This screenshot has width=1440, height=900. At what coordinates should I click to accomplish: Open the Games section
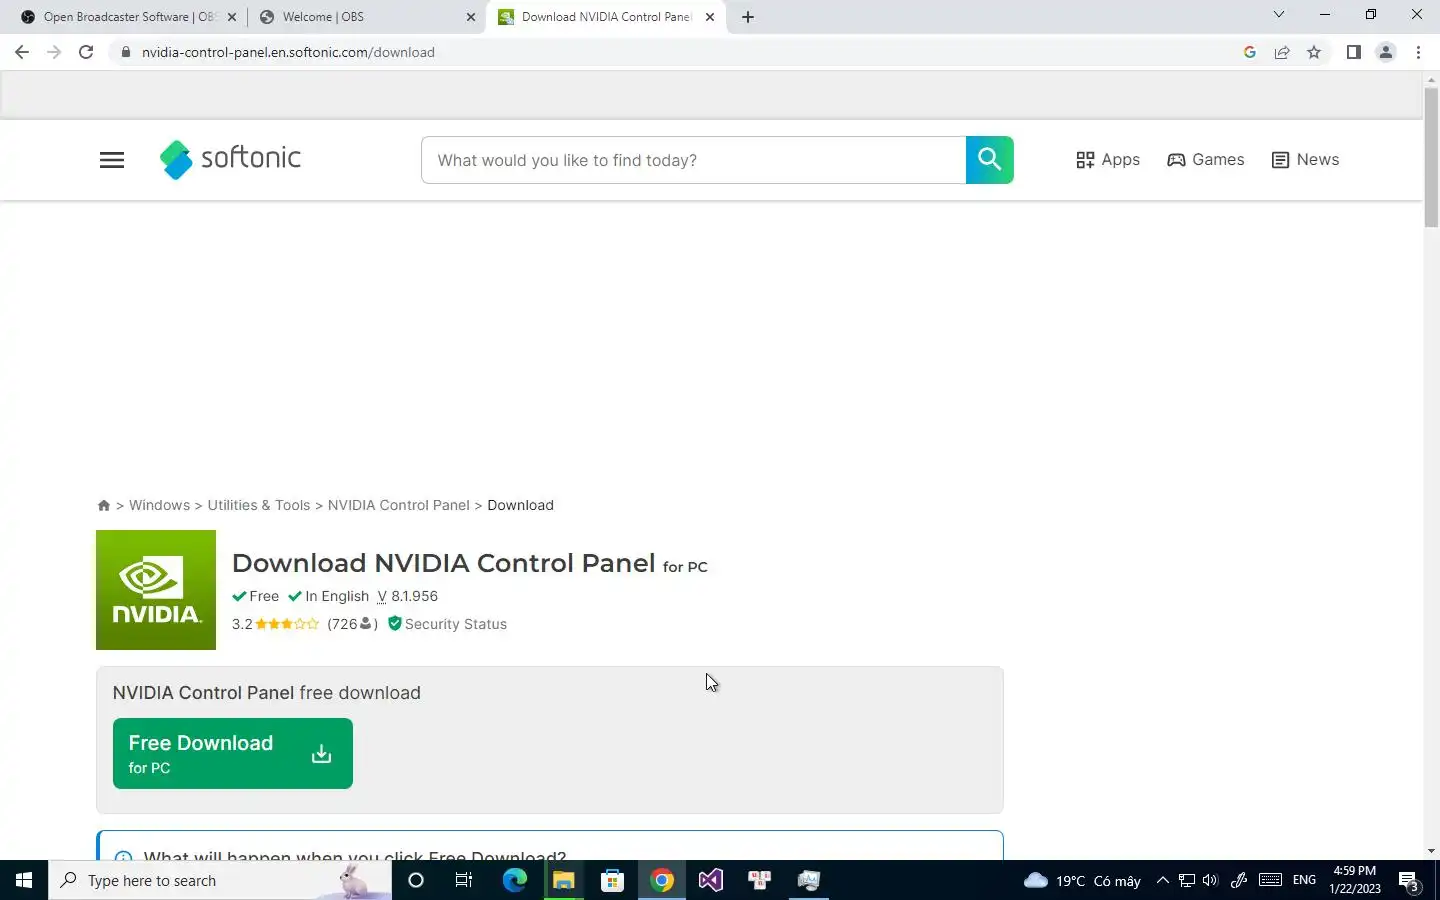click(1206, 160)
